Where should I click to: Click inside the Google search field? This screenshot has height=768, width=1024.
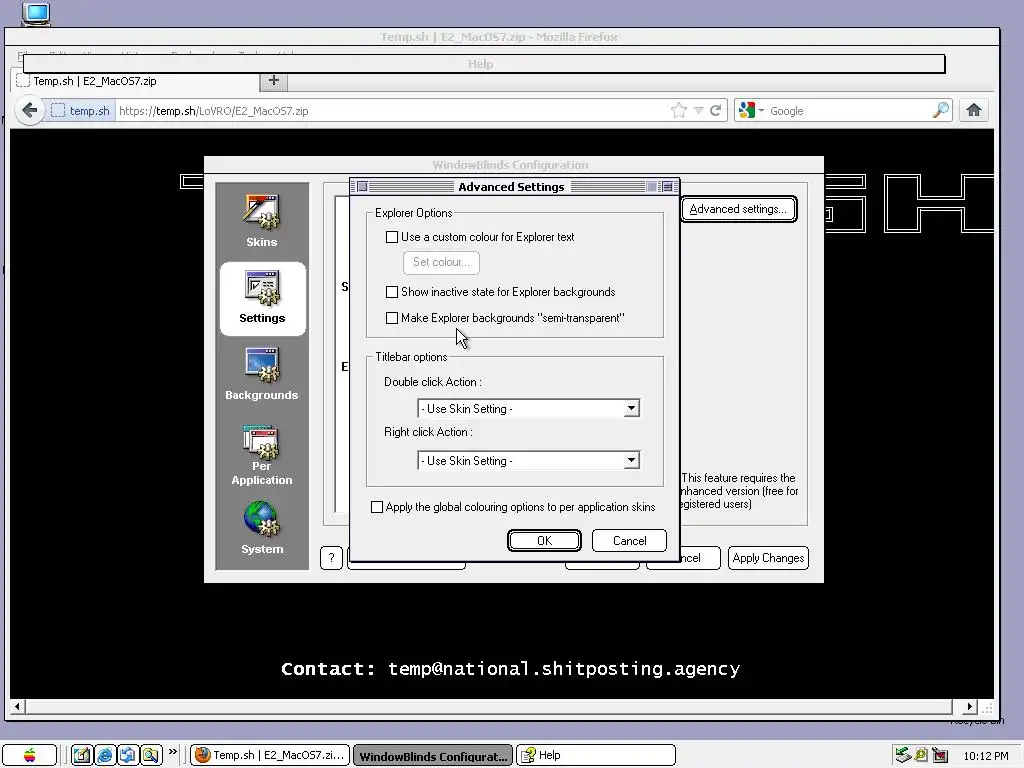pos(849,110)
